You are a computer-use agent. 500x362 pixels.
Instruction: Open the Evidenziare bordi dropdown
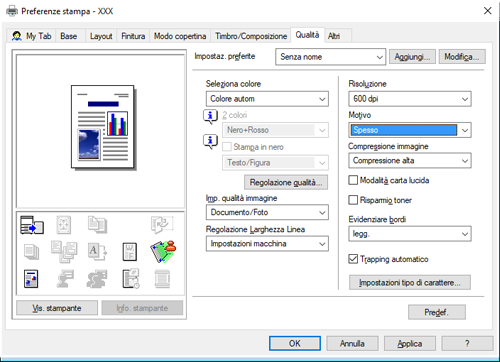point(410,234)
